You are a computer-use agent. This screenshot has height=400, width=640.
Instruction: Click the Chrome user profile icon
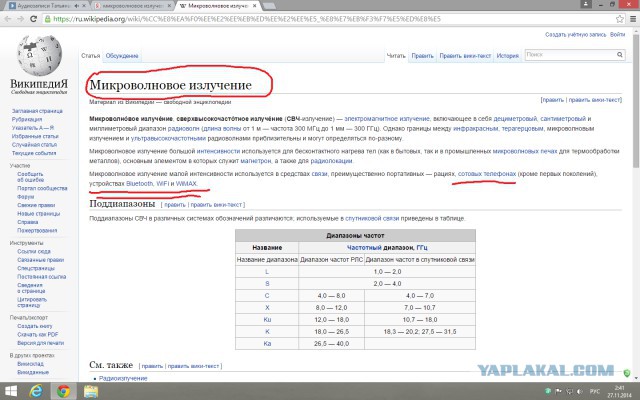tap(586, 4)
